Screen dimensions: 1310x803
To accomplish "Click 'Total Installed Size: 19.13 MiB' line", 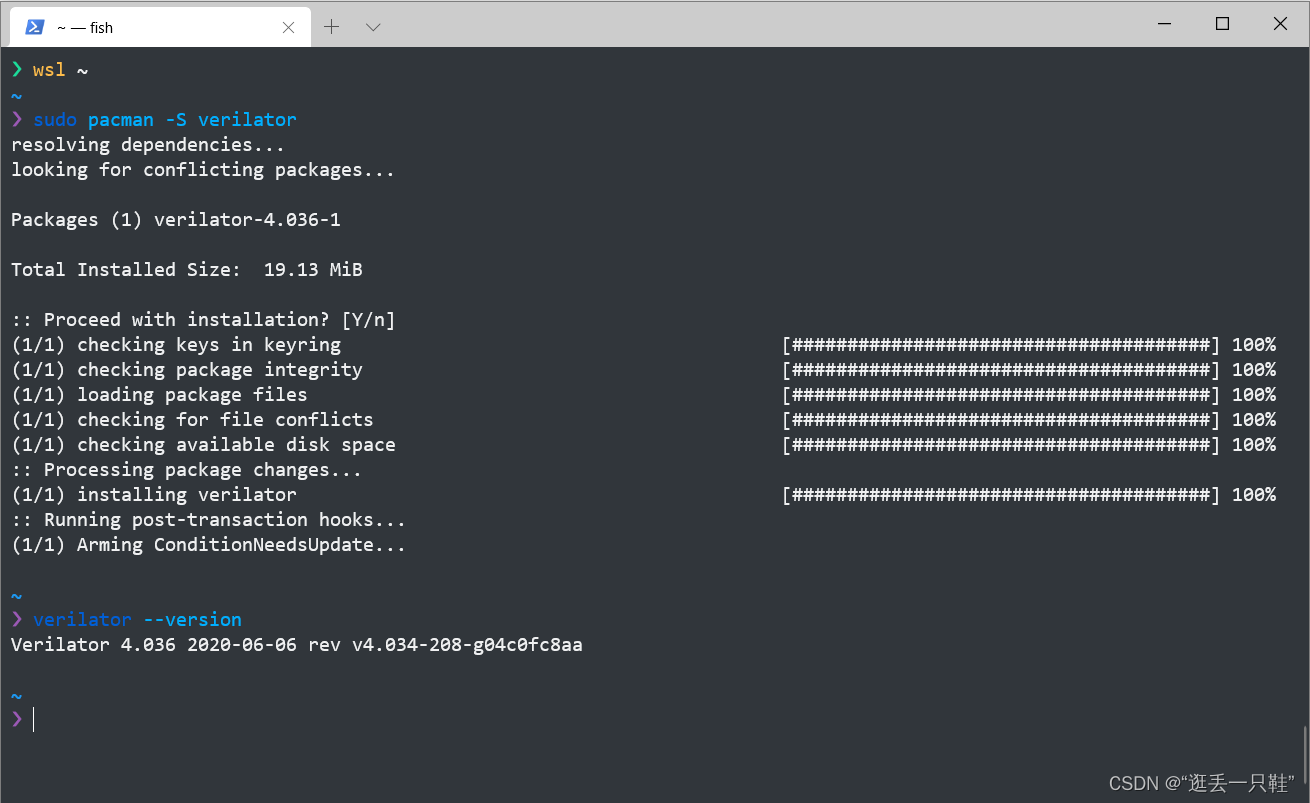I will tap(187, 270).
